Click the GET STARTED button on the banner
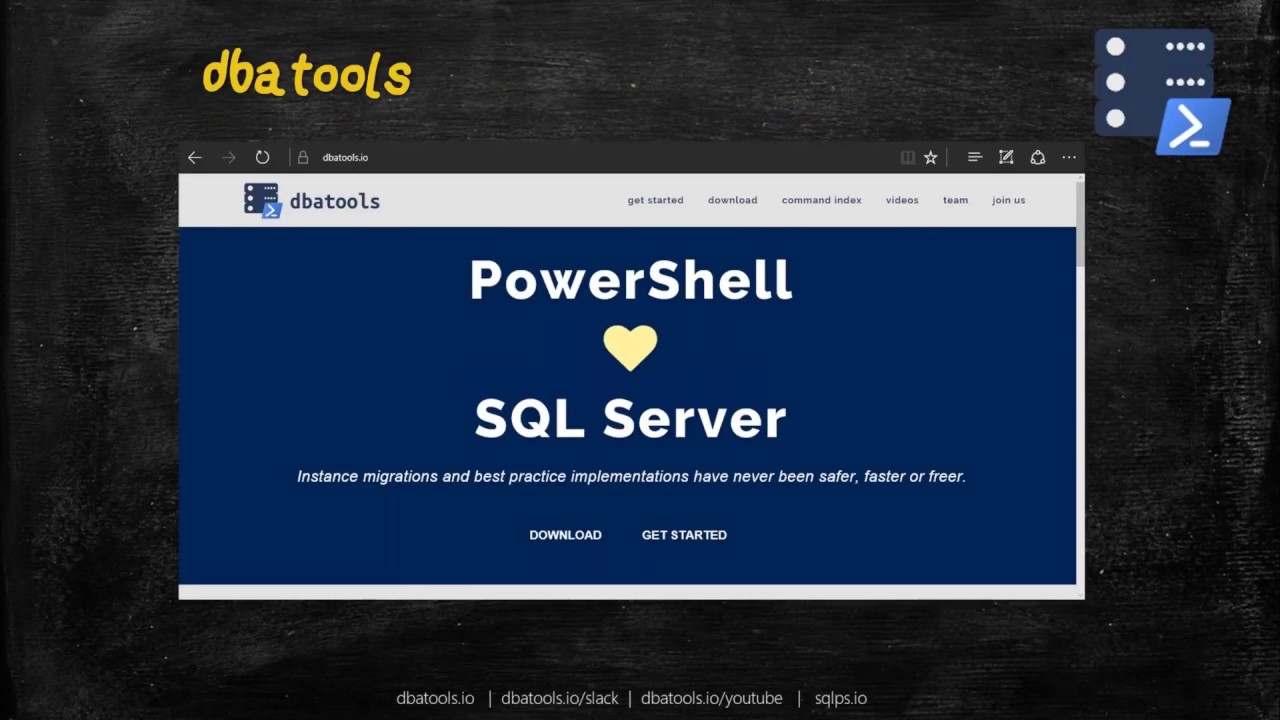Viewport: 1280px width, 720px height. 684,535
